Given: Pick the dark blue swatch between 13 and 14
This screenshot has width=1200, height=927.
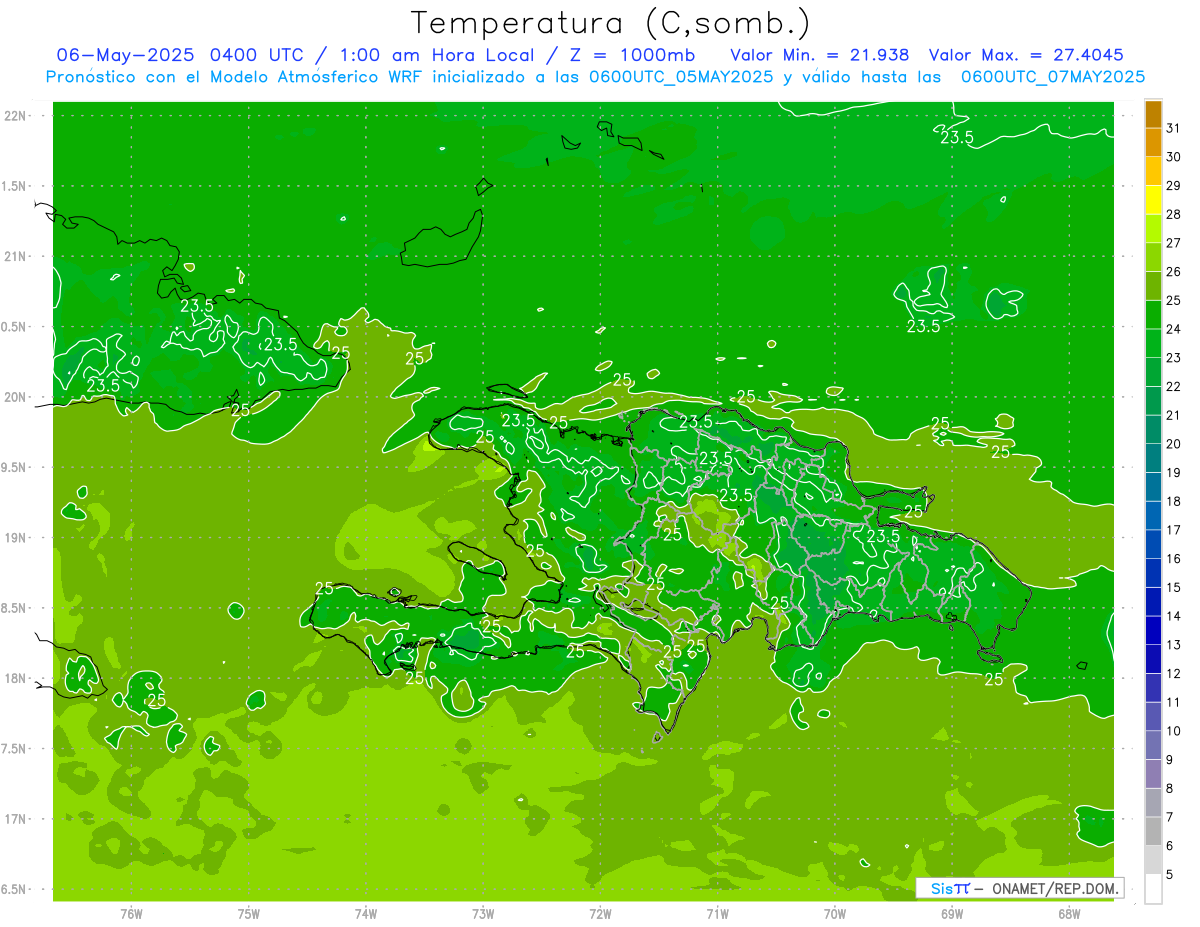Looking at the screenshot, I should pyautogui.click(x=1153, y=630).
